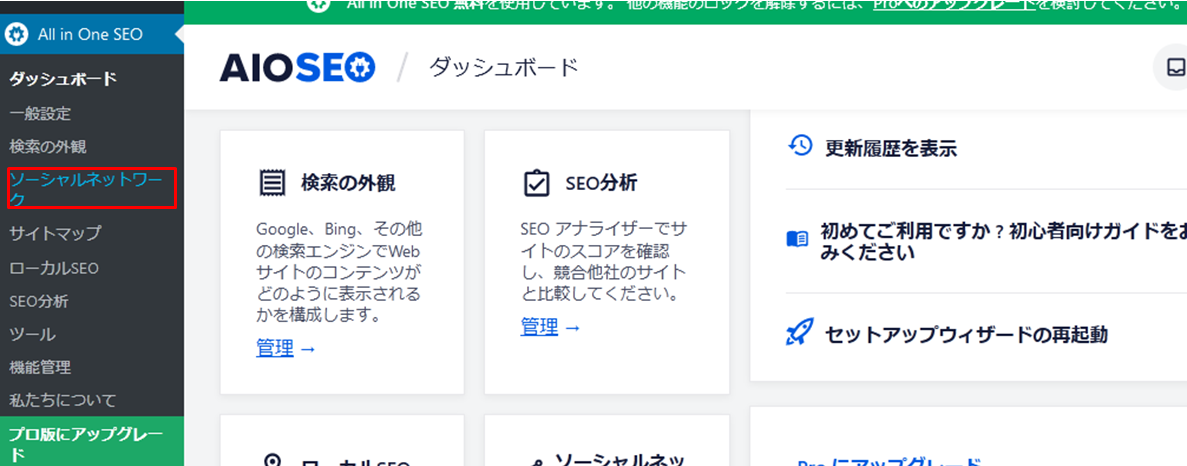This screenshot has height=466, width=1187.
Task: Click the 更新履歴を表示 clock icon
Action: tap(800, 145)
